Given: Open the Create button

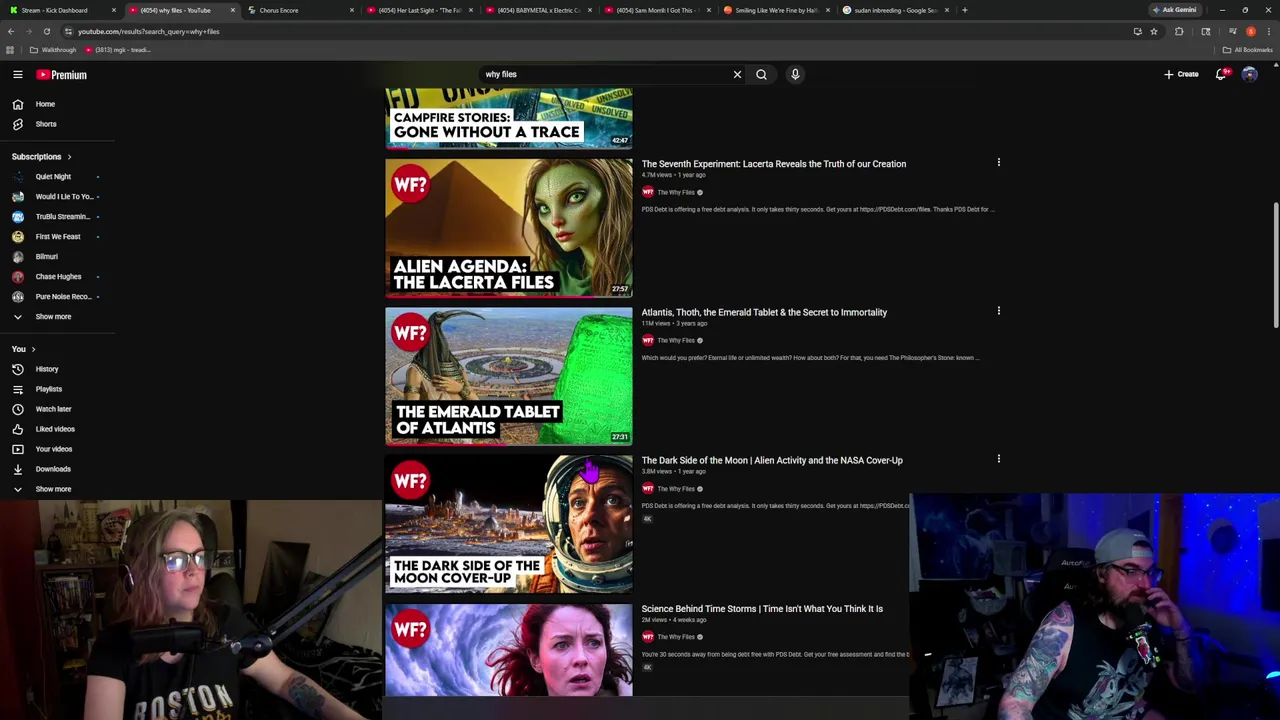Looking at the screenshot, I should coord(1181,74).
